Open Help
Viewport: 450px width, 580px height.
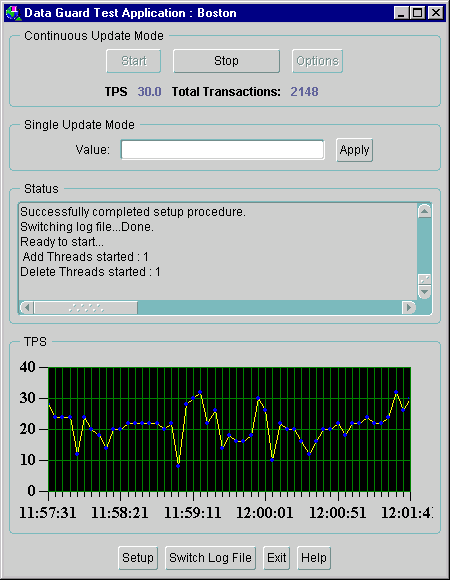click(314, 558)
